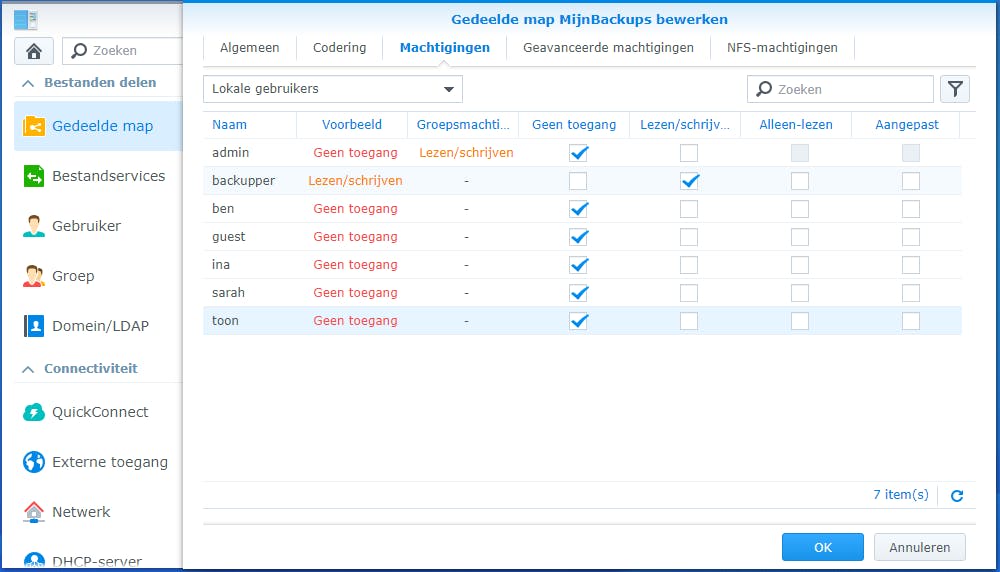Uncheck Geen toegang for guest
Image resolution: width=1000 pixels, height=572 pixels.
tap(578, 237)
